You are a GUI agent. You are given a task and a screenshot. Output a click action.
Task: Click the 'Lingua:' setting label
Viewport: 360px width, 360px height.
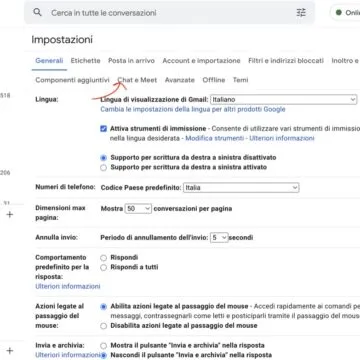[47, 99]
